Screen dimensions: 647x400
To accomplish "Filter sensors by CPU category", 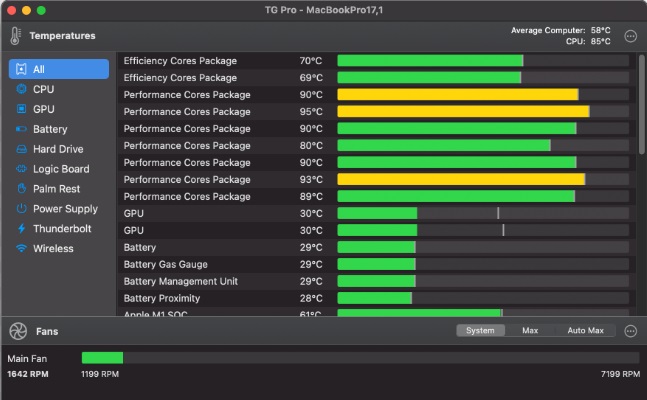I will click(x=43, y=89).
